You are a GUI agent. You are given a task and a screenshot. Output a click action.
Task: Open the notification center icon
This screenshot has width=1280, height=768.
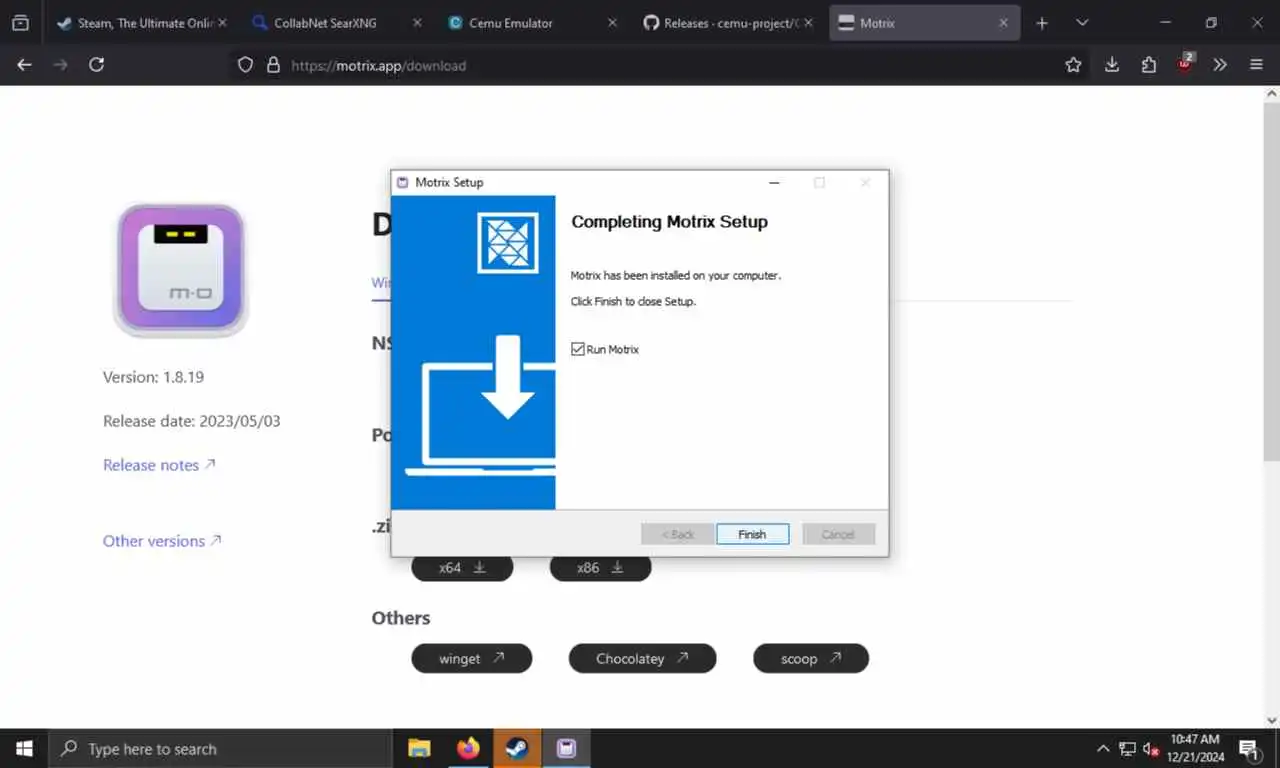pyautogui.click(x=1249, y=748)
